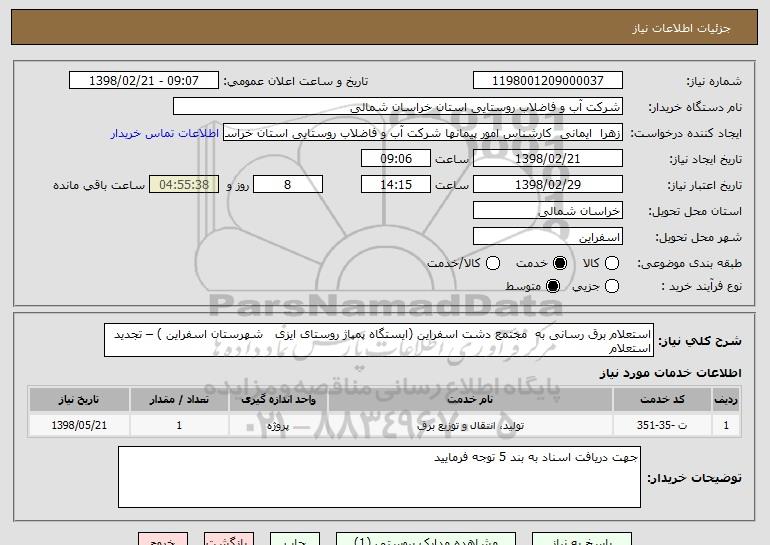
Task: Click the نام خدمت column header
Action: (x=470, y=400)
